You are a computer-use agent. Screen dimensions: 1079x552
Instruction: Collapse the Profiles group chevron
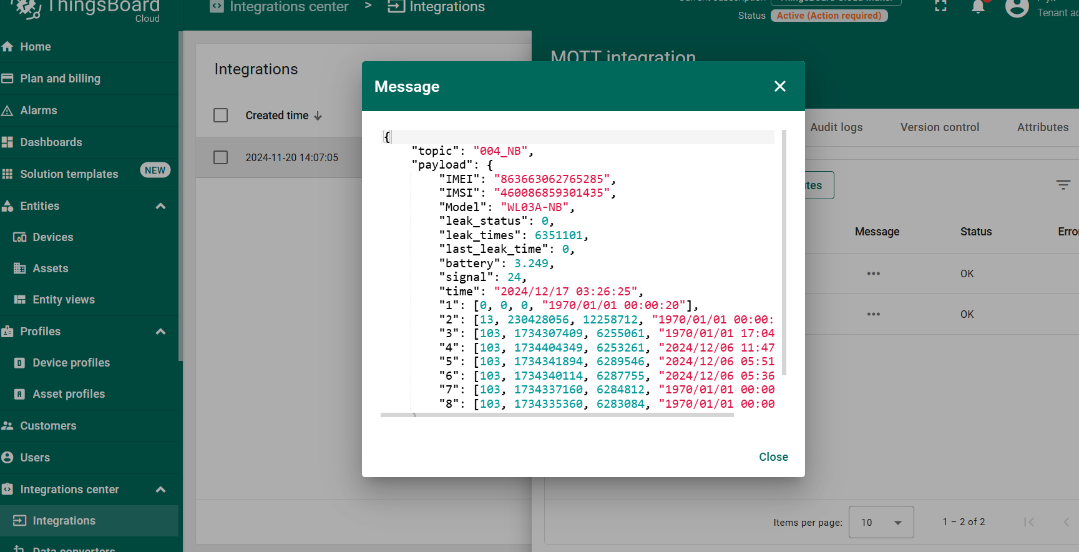[160, 331]
